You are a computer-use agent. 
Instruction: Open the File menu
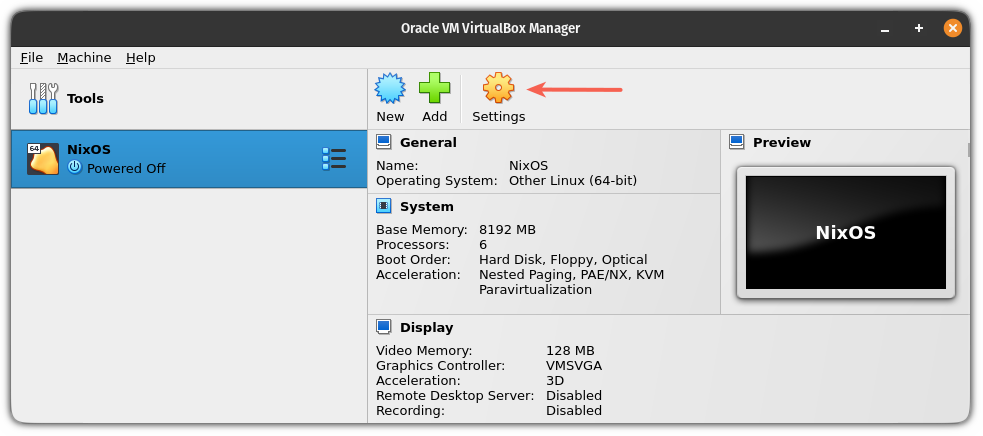31,58
